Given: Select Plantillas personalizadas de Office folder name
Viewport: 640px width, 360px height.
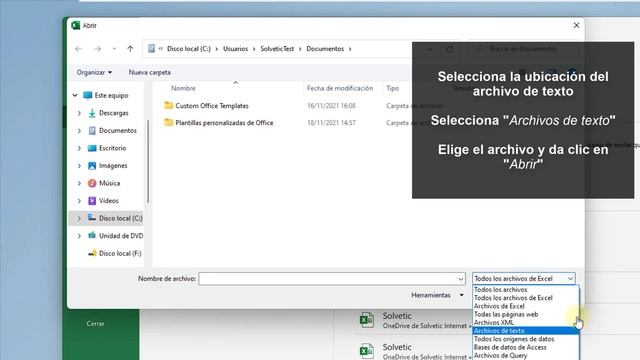Looking at the screenshot, I should pyautogui.click(x=224, y=123).
